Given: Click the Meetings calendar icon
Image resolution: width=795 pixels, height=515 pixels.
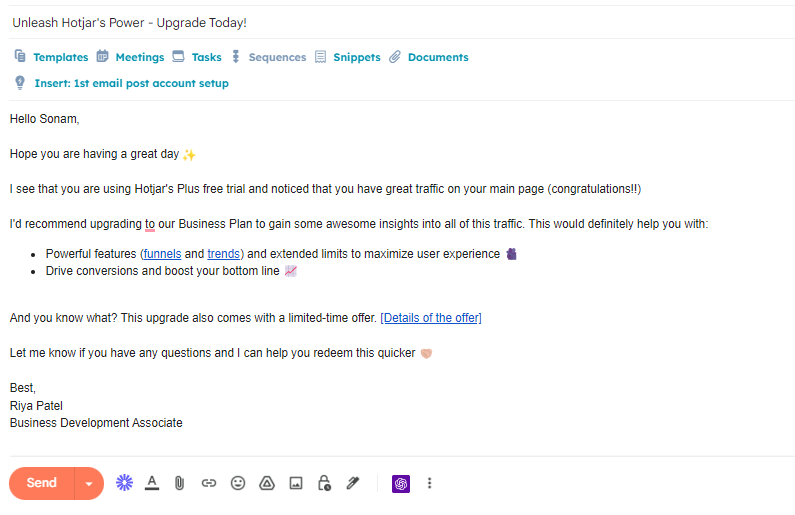Looking at the screenshot, I should tap(102, 56).
